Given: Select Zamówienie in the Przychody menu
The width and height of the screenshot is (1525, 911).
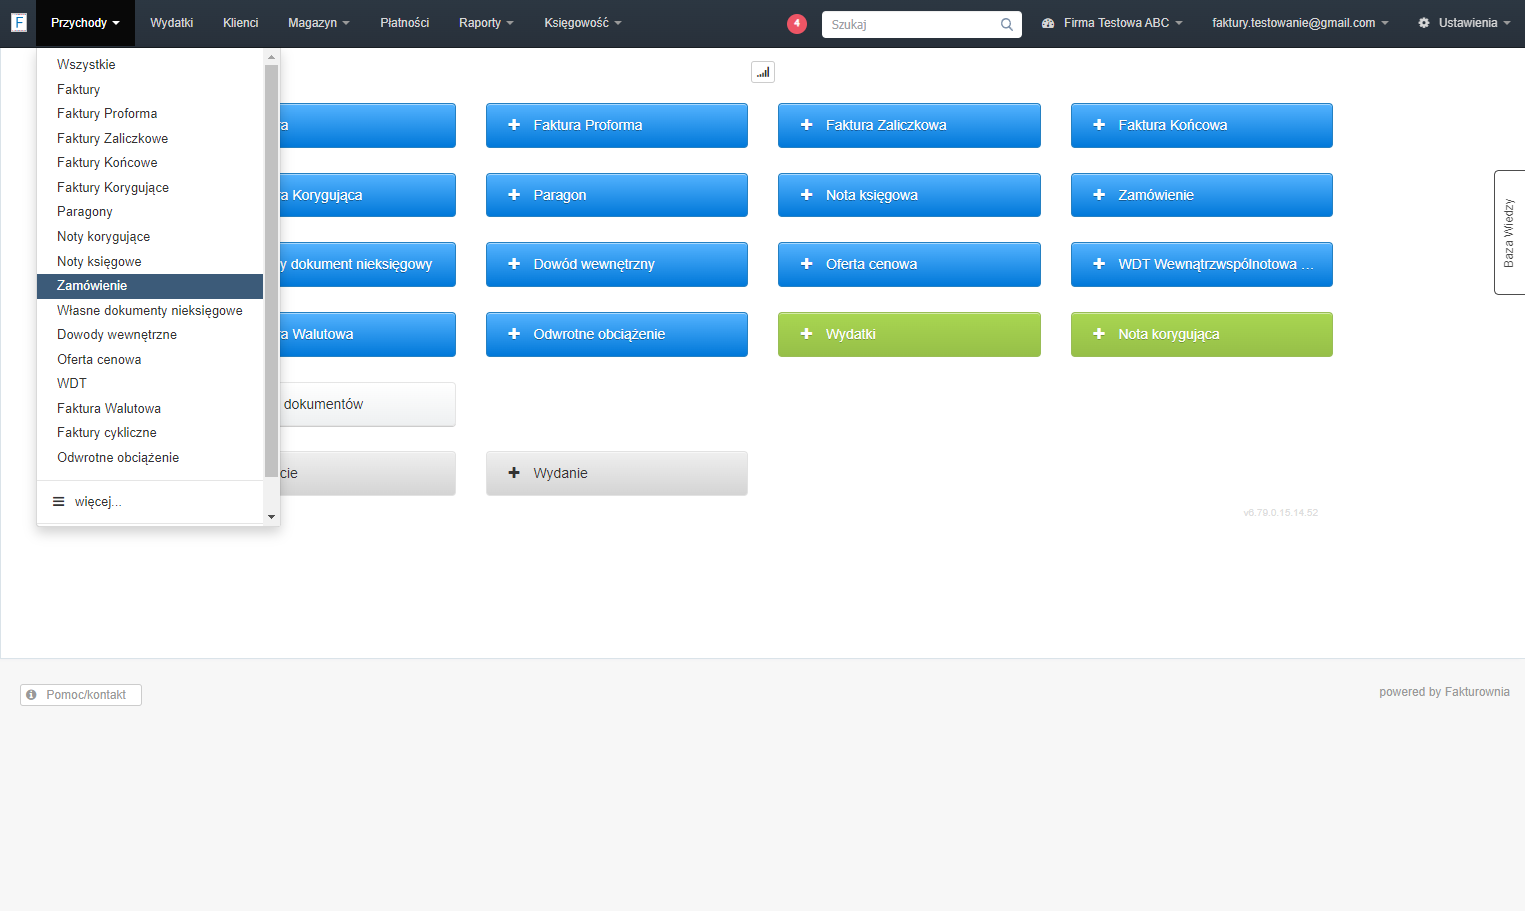Looking at the screenshot, I should (150, 286).
